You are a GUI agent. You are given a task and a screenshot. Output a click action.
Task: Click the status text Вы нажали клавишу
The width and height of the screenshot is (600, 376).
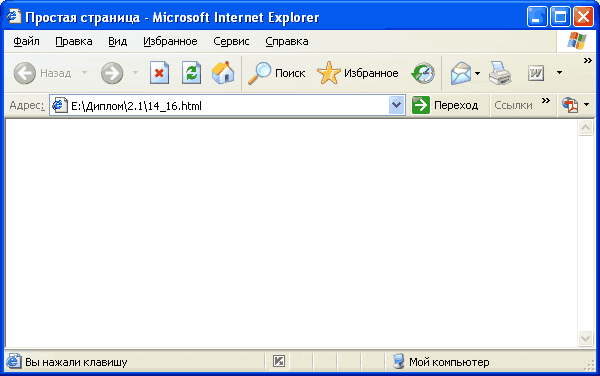coord(76,362)
